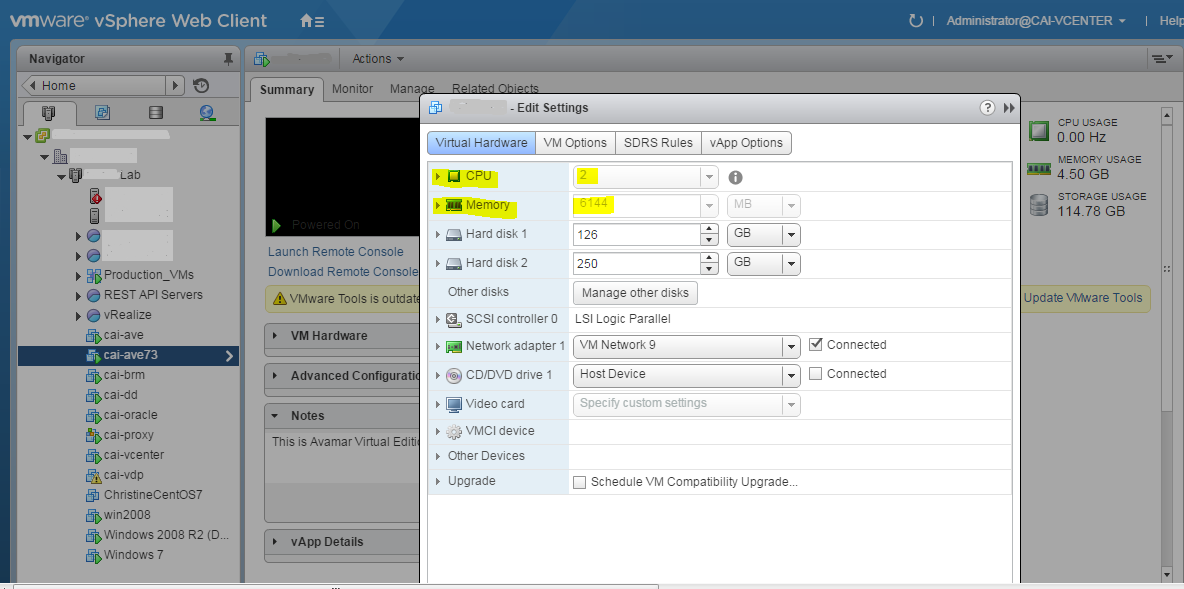Refresh vSphere with the refresh icon

(x=917, y=19)
